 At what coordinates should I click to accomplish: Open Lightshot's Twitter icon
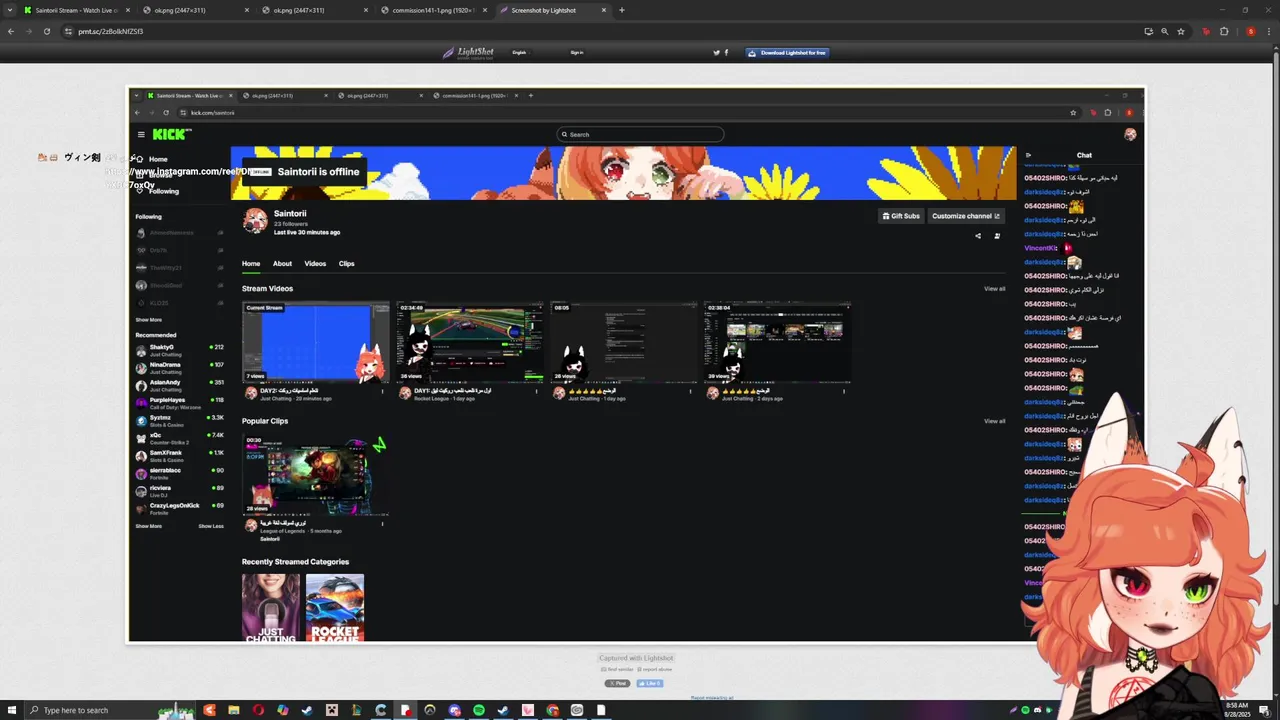(x=717, y=52)
